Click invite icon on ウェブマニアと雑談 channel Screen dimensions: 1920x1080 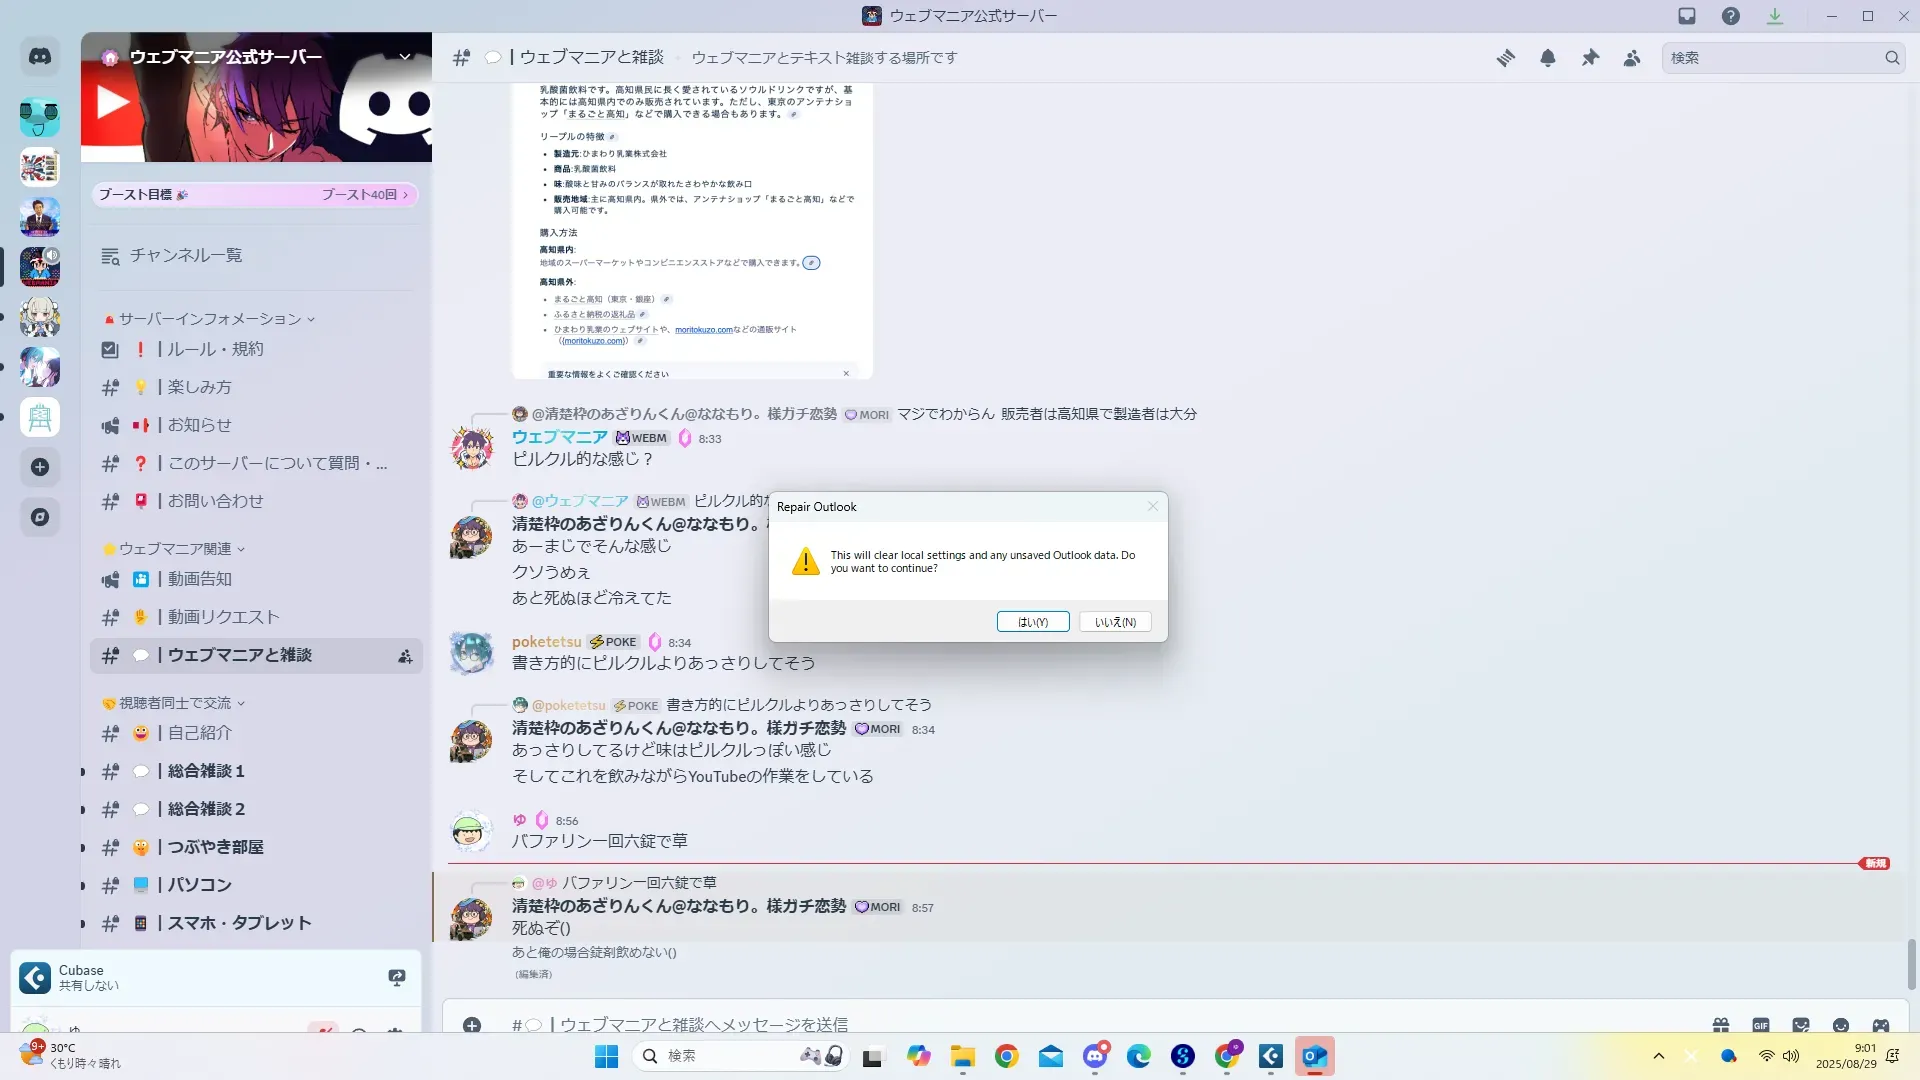click(x=405, y=656)
